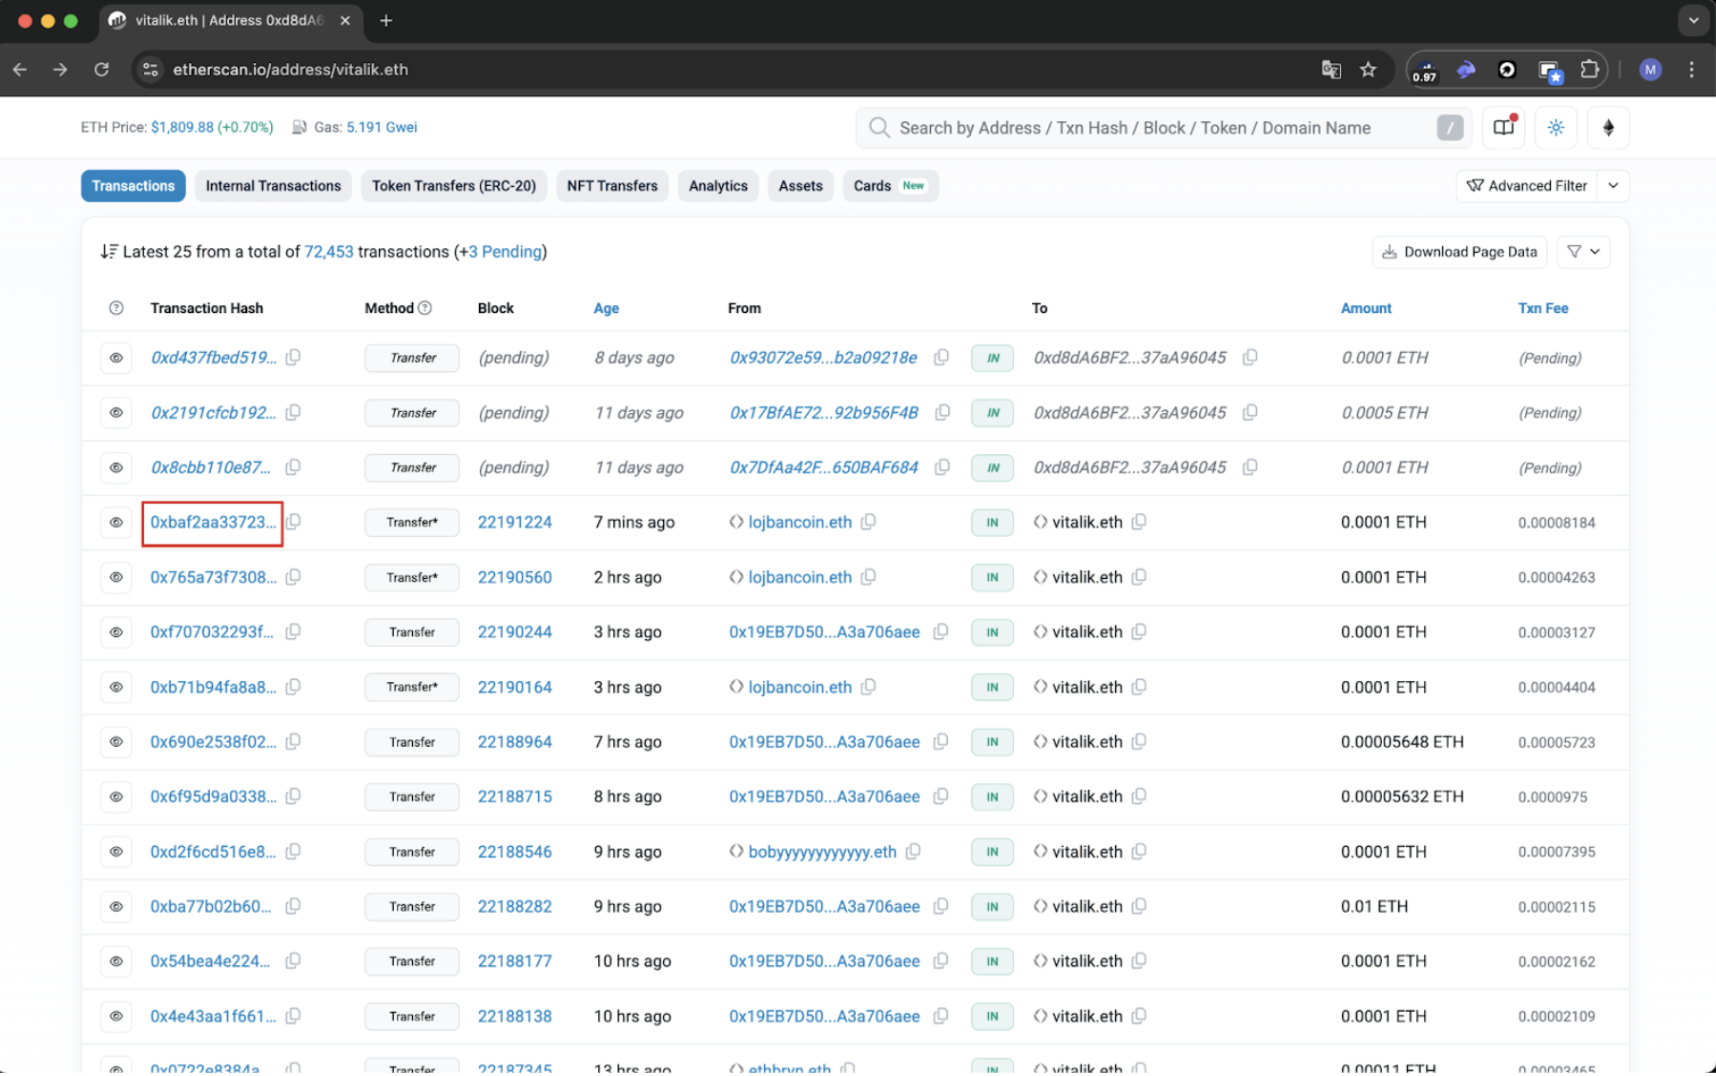Preview transaction 0x690e2538f02 with eye icon

tap(116, 742)
